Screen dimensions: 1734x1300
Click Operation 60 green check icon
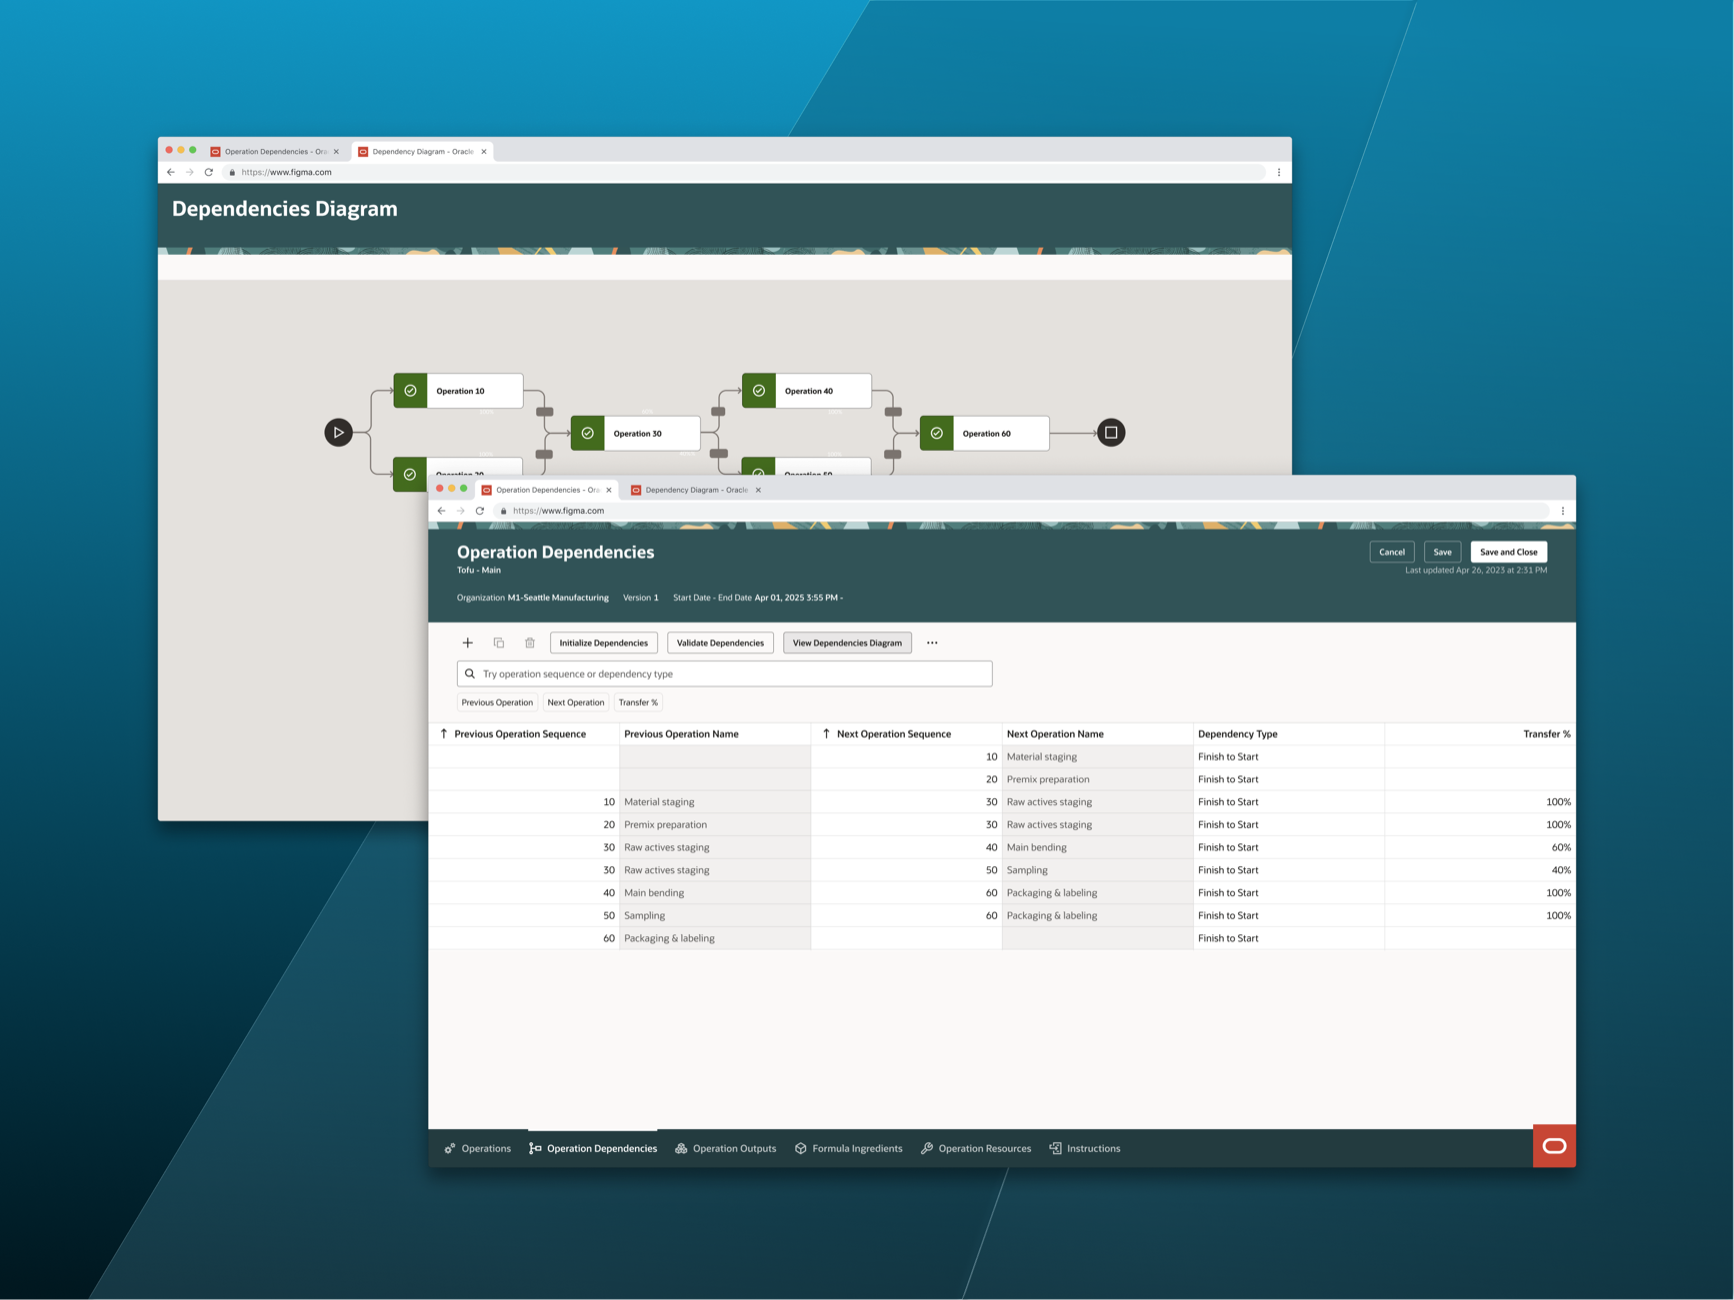(x=937, y=433)
